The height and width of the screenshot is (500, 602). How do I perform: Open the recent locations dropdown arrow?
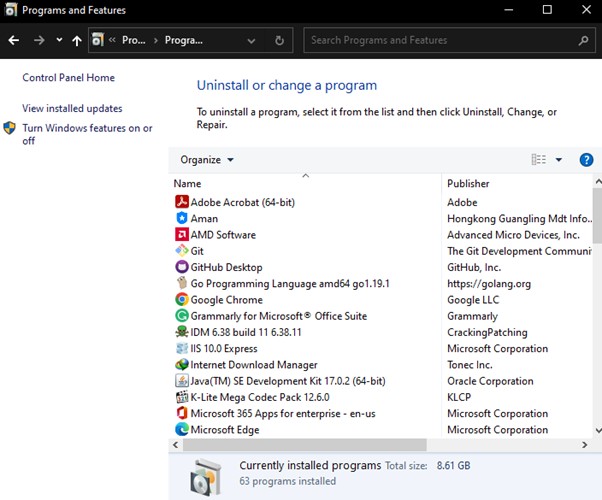pyautogui.click(x=59, y=39)
